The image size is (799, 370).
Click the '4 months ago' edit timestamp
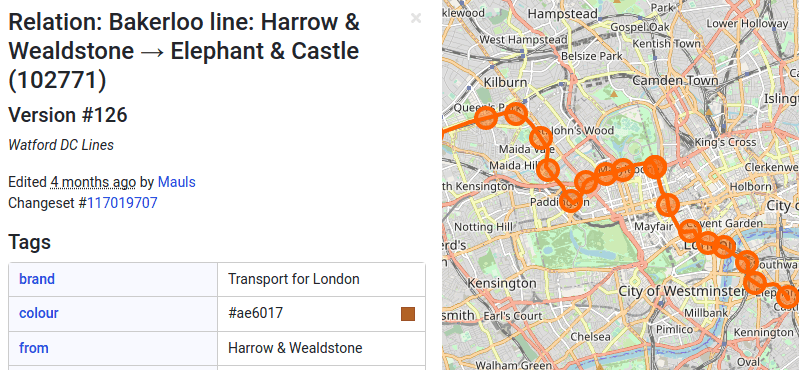(93, 182)
